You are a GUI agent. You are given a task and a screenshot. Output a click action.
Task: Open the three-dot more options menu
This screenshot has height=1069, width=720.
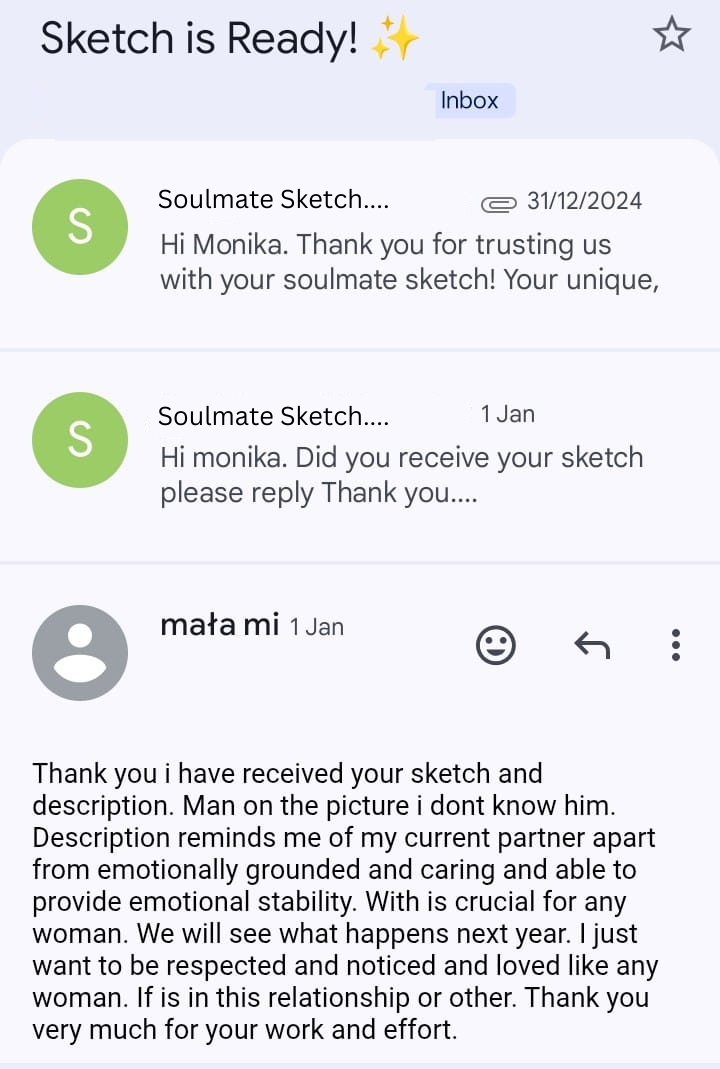pos(676,646)
